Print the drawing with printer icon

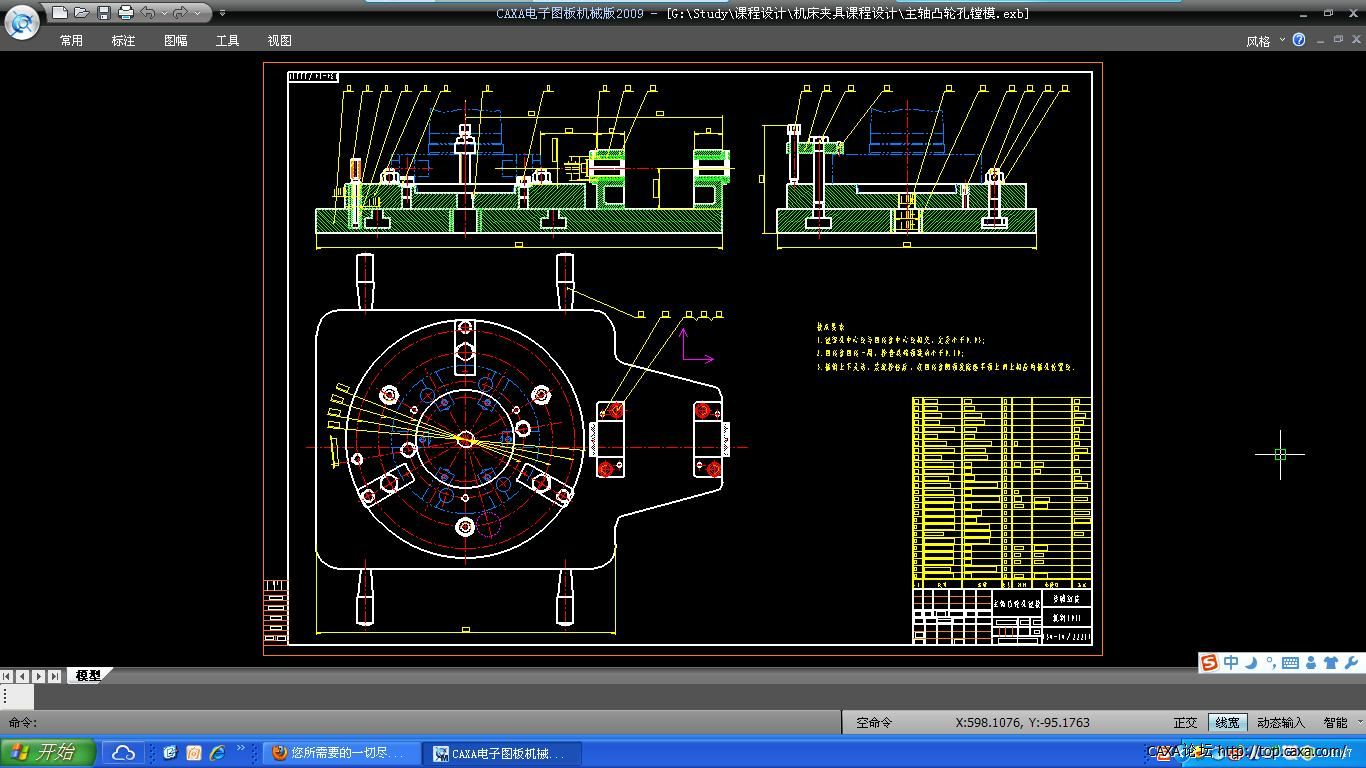click(x=125, y=13)
